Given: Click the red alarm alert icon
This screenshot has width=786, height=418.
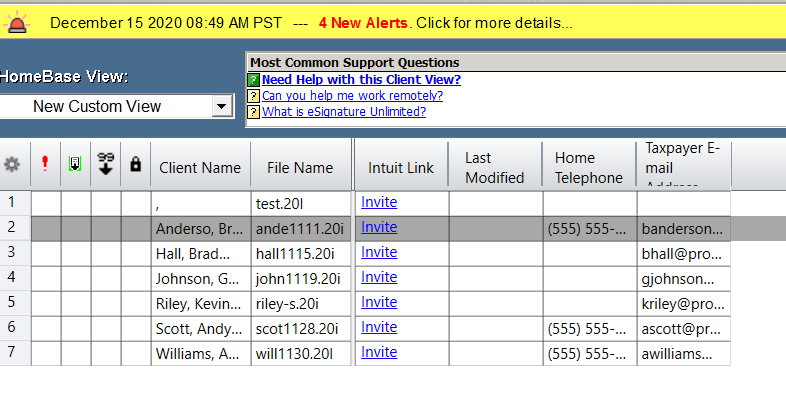Looking at the screenshot, I should (17, 21).
